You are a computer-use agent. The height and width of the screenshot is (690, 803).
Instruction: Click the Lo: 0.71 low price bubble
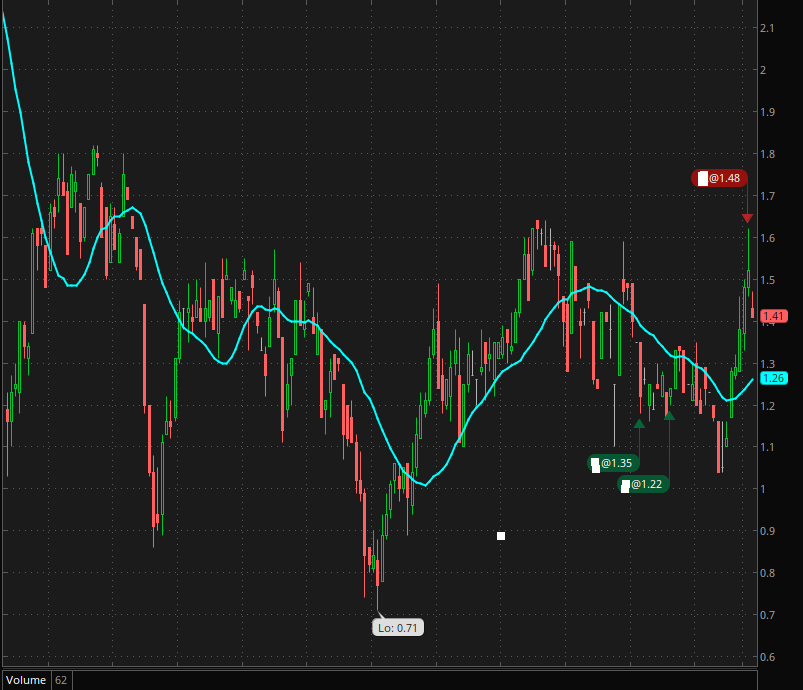(x=398, y=628)
